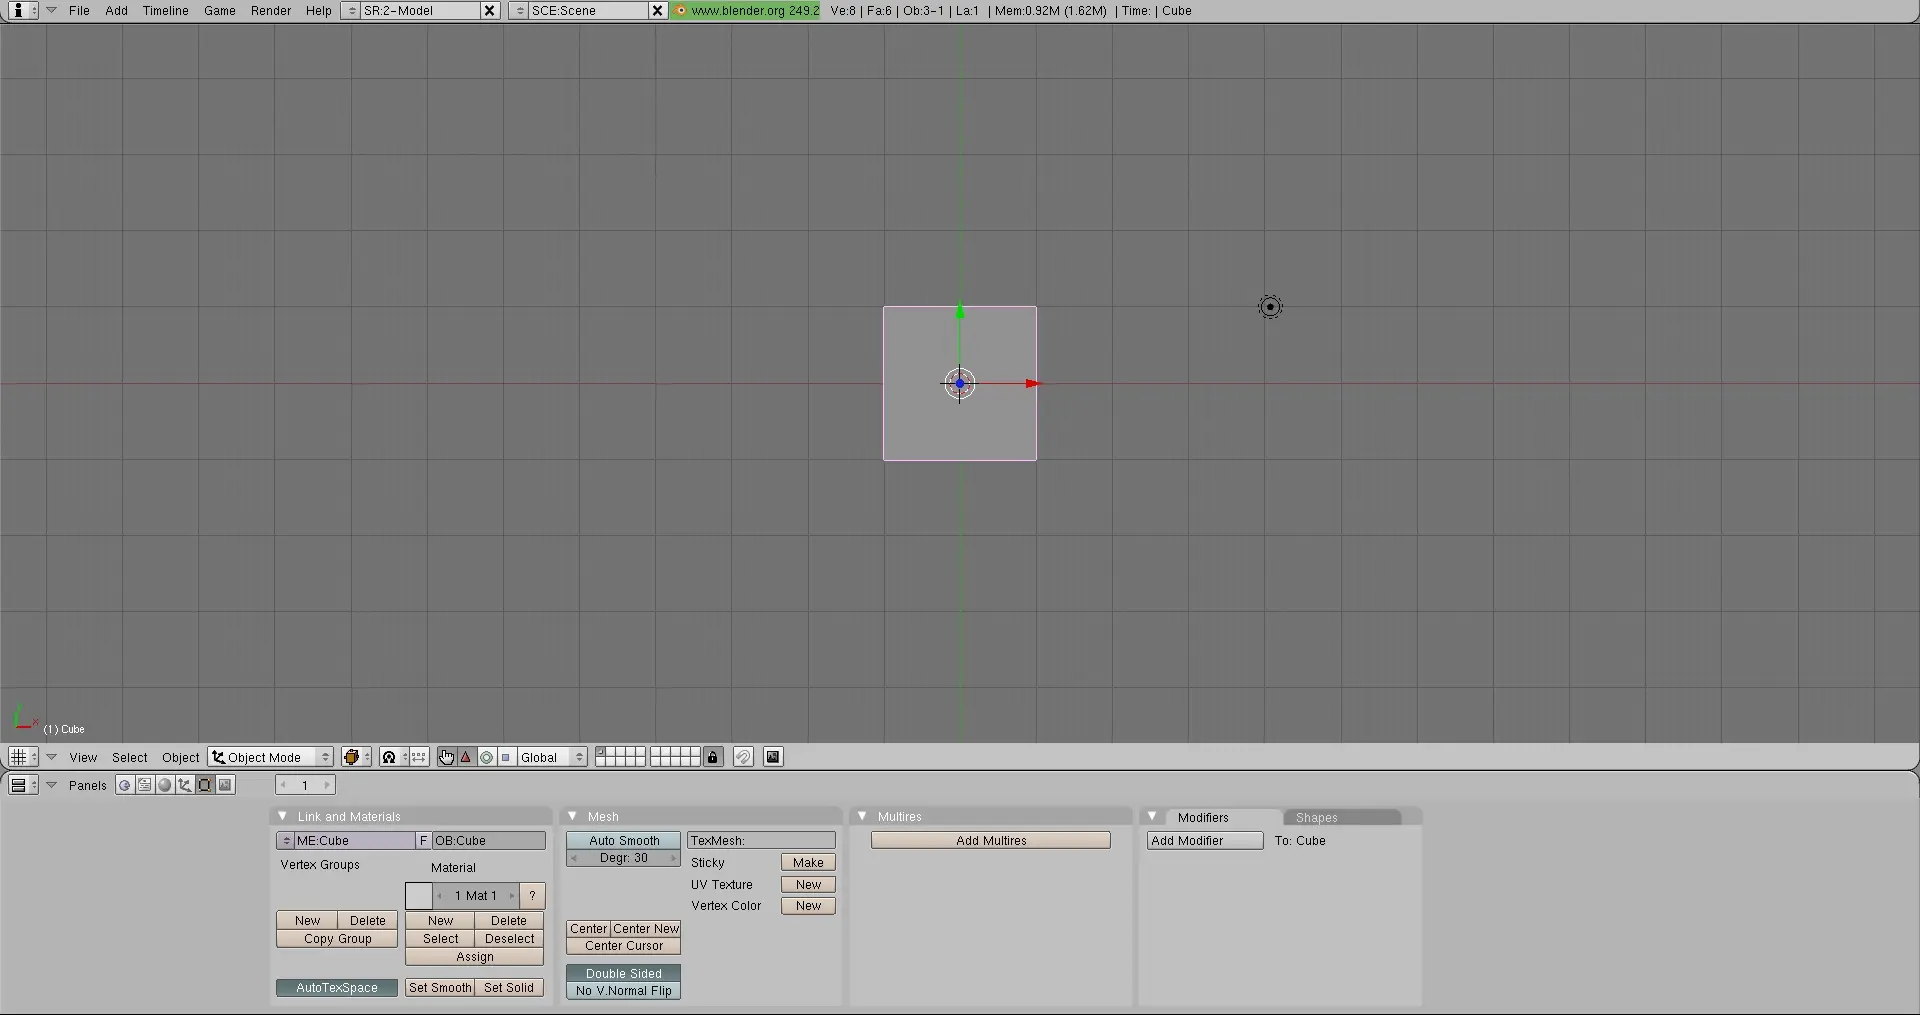Open the Logic panel context icon
The width and height of the screenshot is (1920, 1015).
tap(124, 785)
